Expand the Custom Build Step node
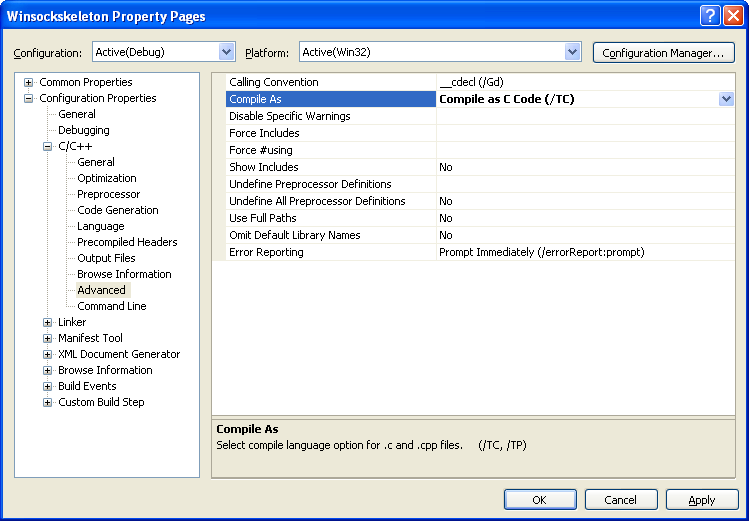The width and height of the screenshot is (749, 521). coord(47,403)
